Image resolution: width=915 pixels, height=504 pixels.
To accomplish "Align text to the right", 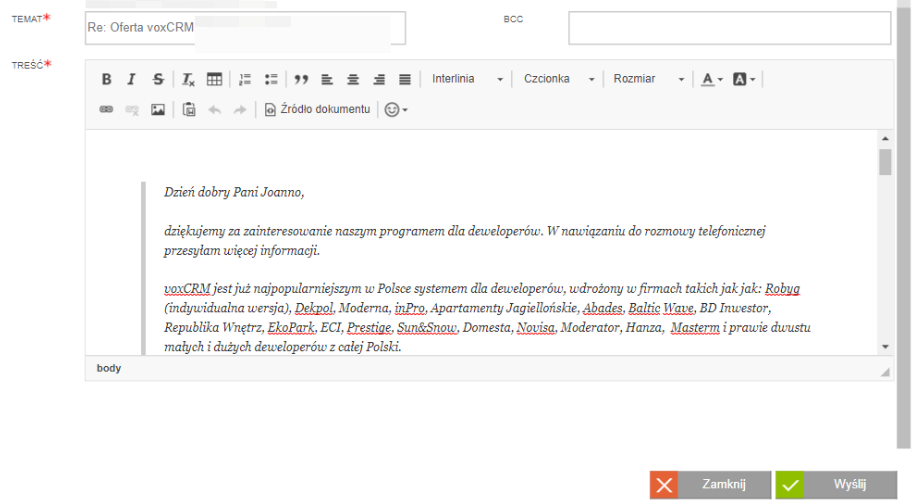I will point(379,79).
